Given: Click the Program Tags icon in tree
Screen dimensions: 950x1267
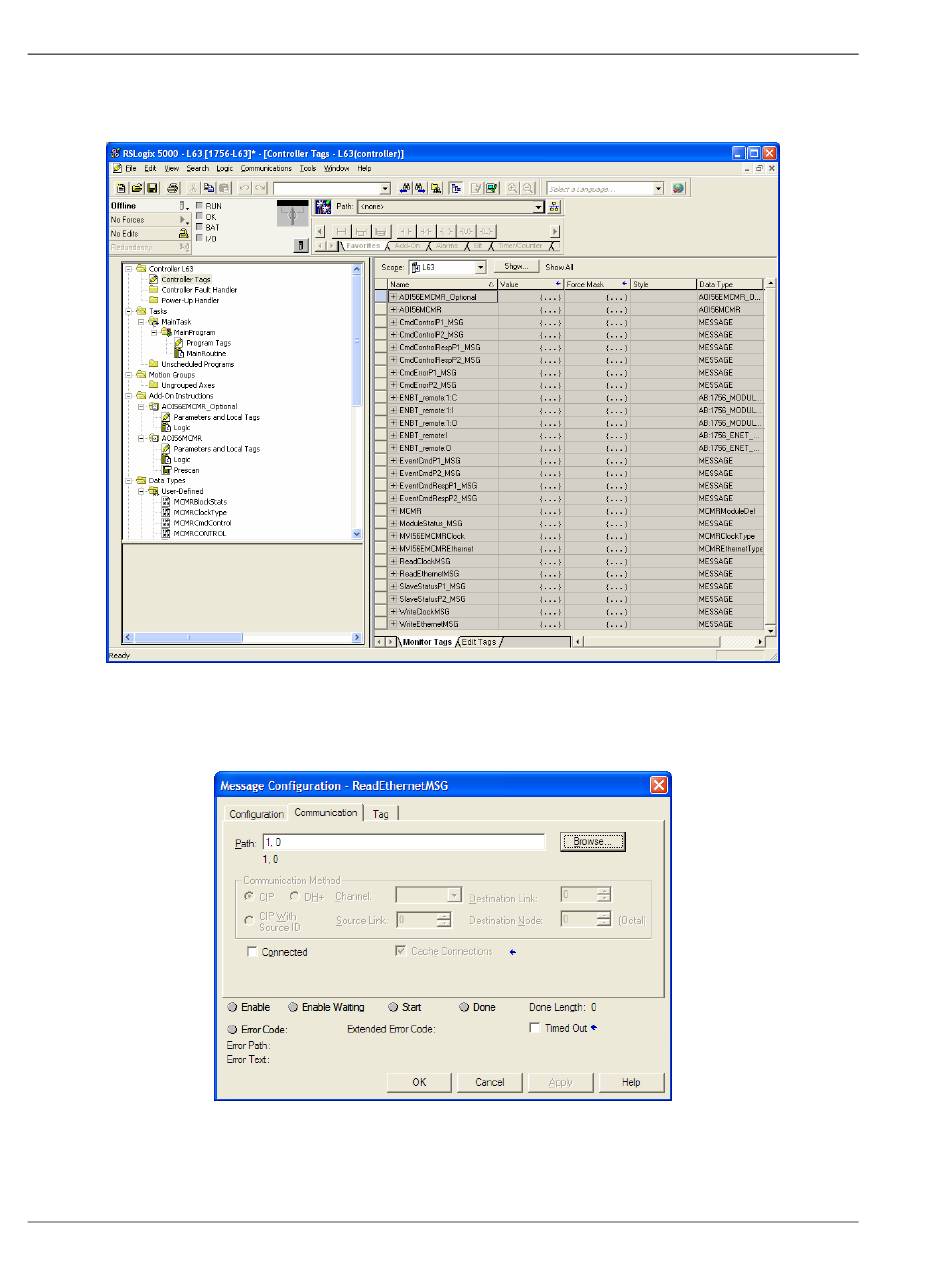Looking at the screenshot, I should (x=179, y=343).
